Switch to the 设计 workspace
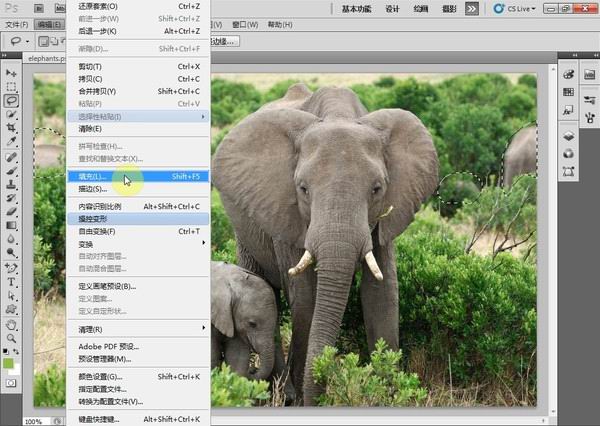This screenshot has height=426, width=600. coord(392,8)
